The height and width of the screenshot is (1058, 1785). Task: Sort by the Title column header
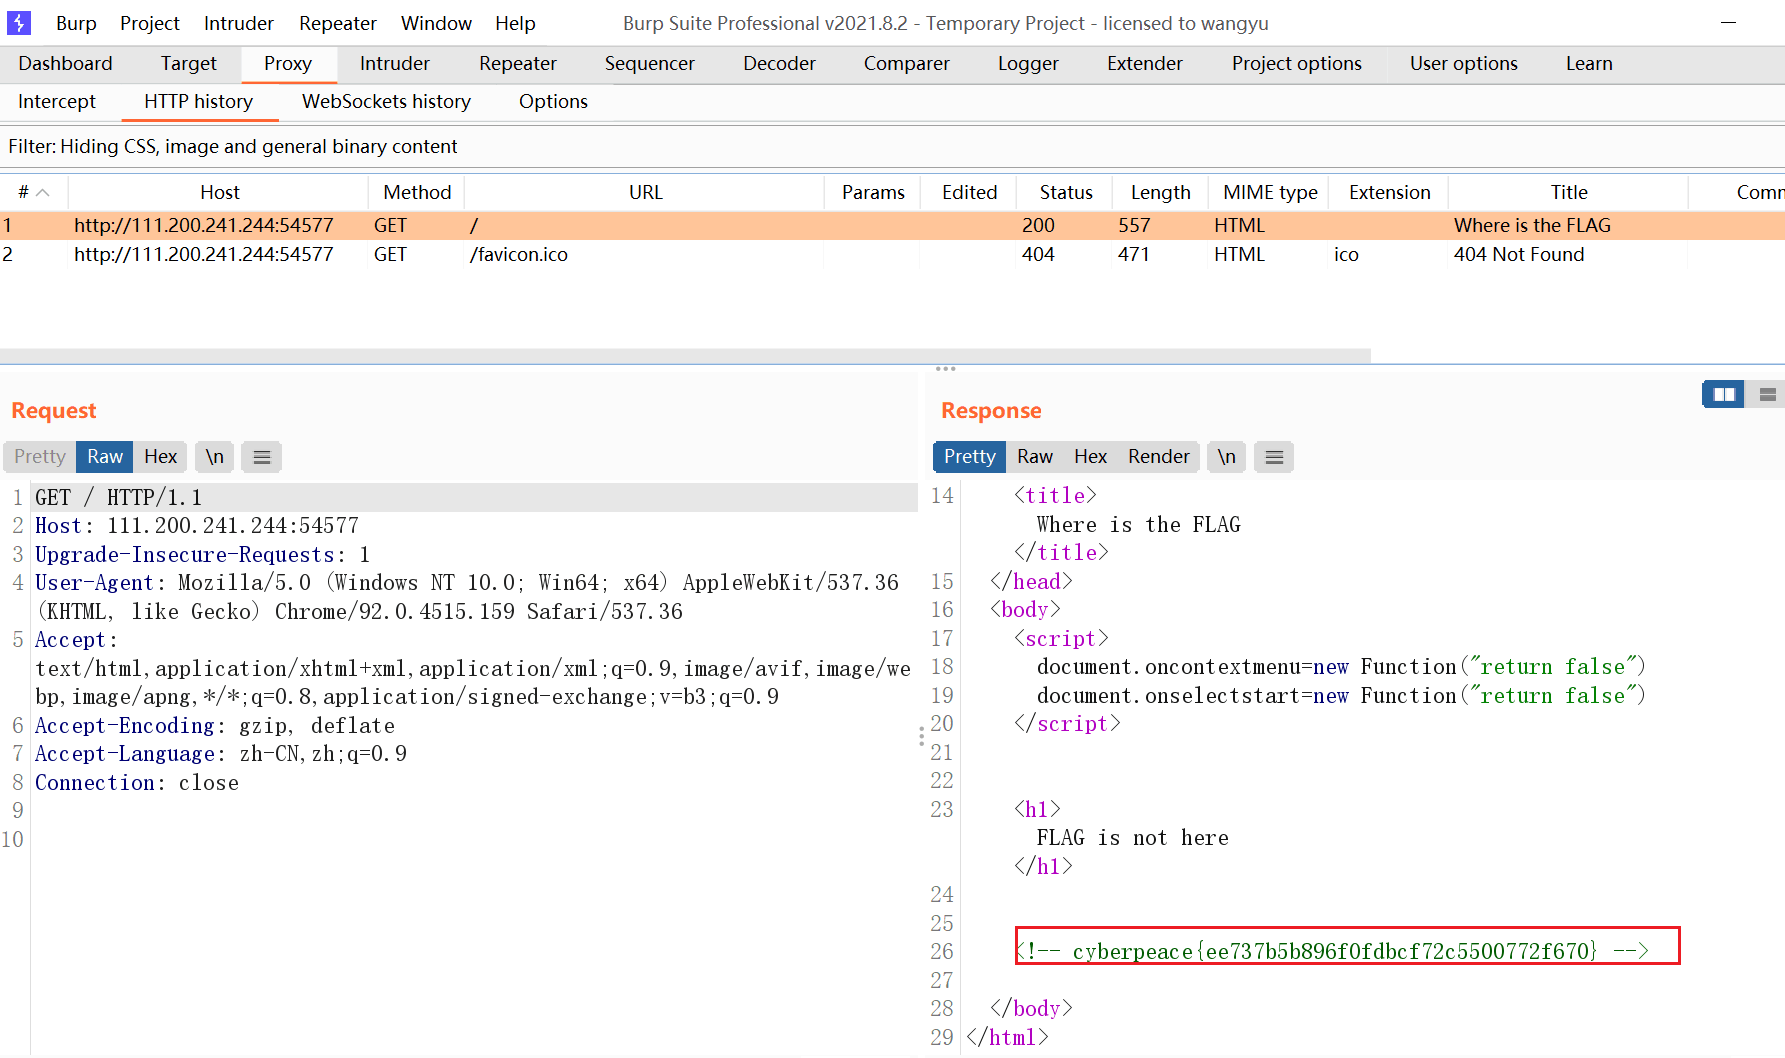pyautogui.click(x=1569, y=192)
